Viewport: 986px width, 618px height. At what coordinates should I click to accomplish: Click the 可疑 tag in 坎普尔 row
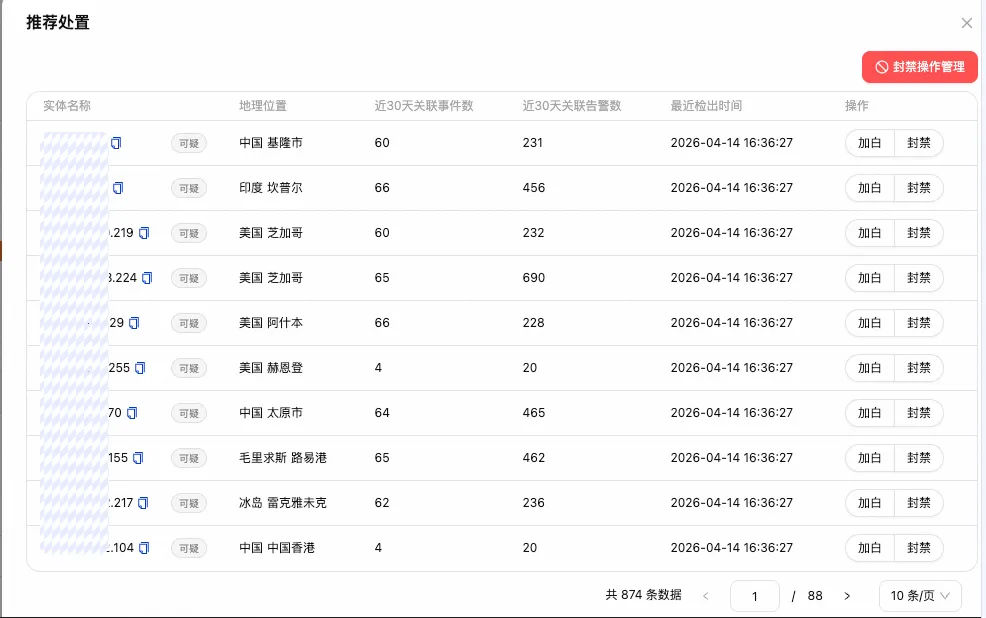tap(189, 188)
